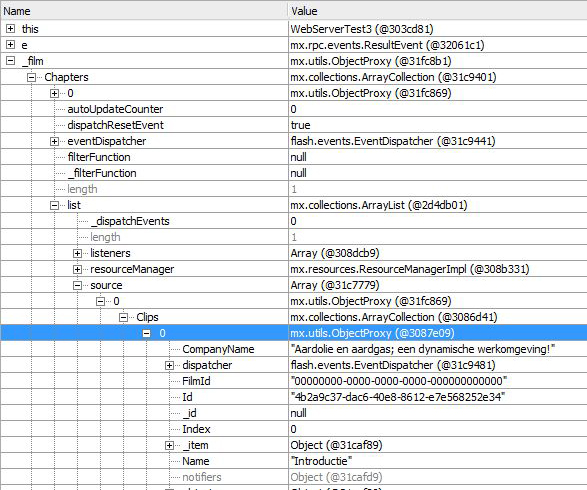Collapse the source Array node
The height and width of the screenshot is (490, 587).
(x=77, y=285)
